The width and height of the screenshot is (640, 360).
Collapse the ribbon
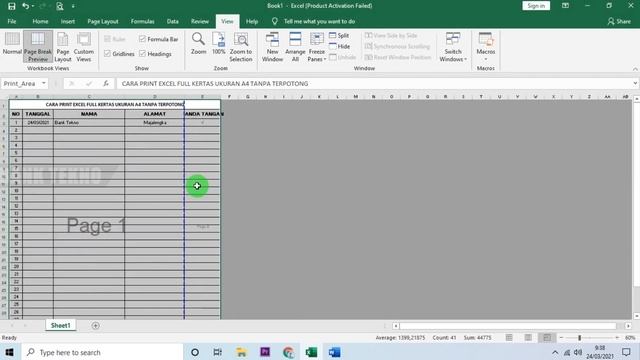(x=635, y=69)
